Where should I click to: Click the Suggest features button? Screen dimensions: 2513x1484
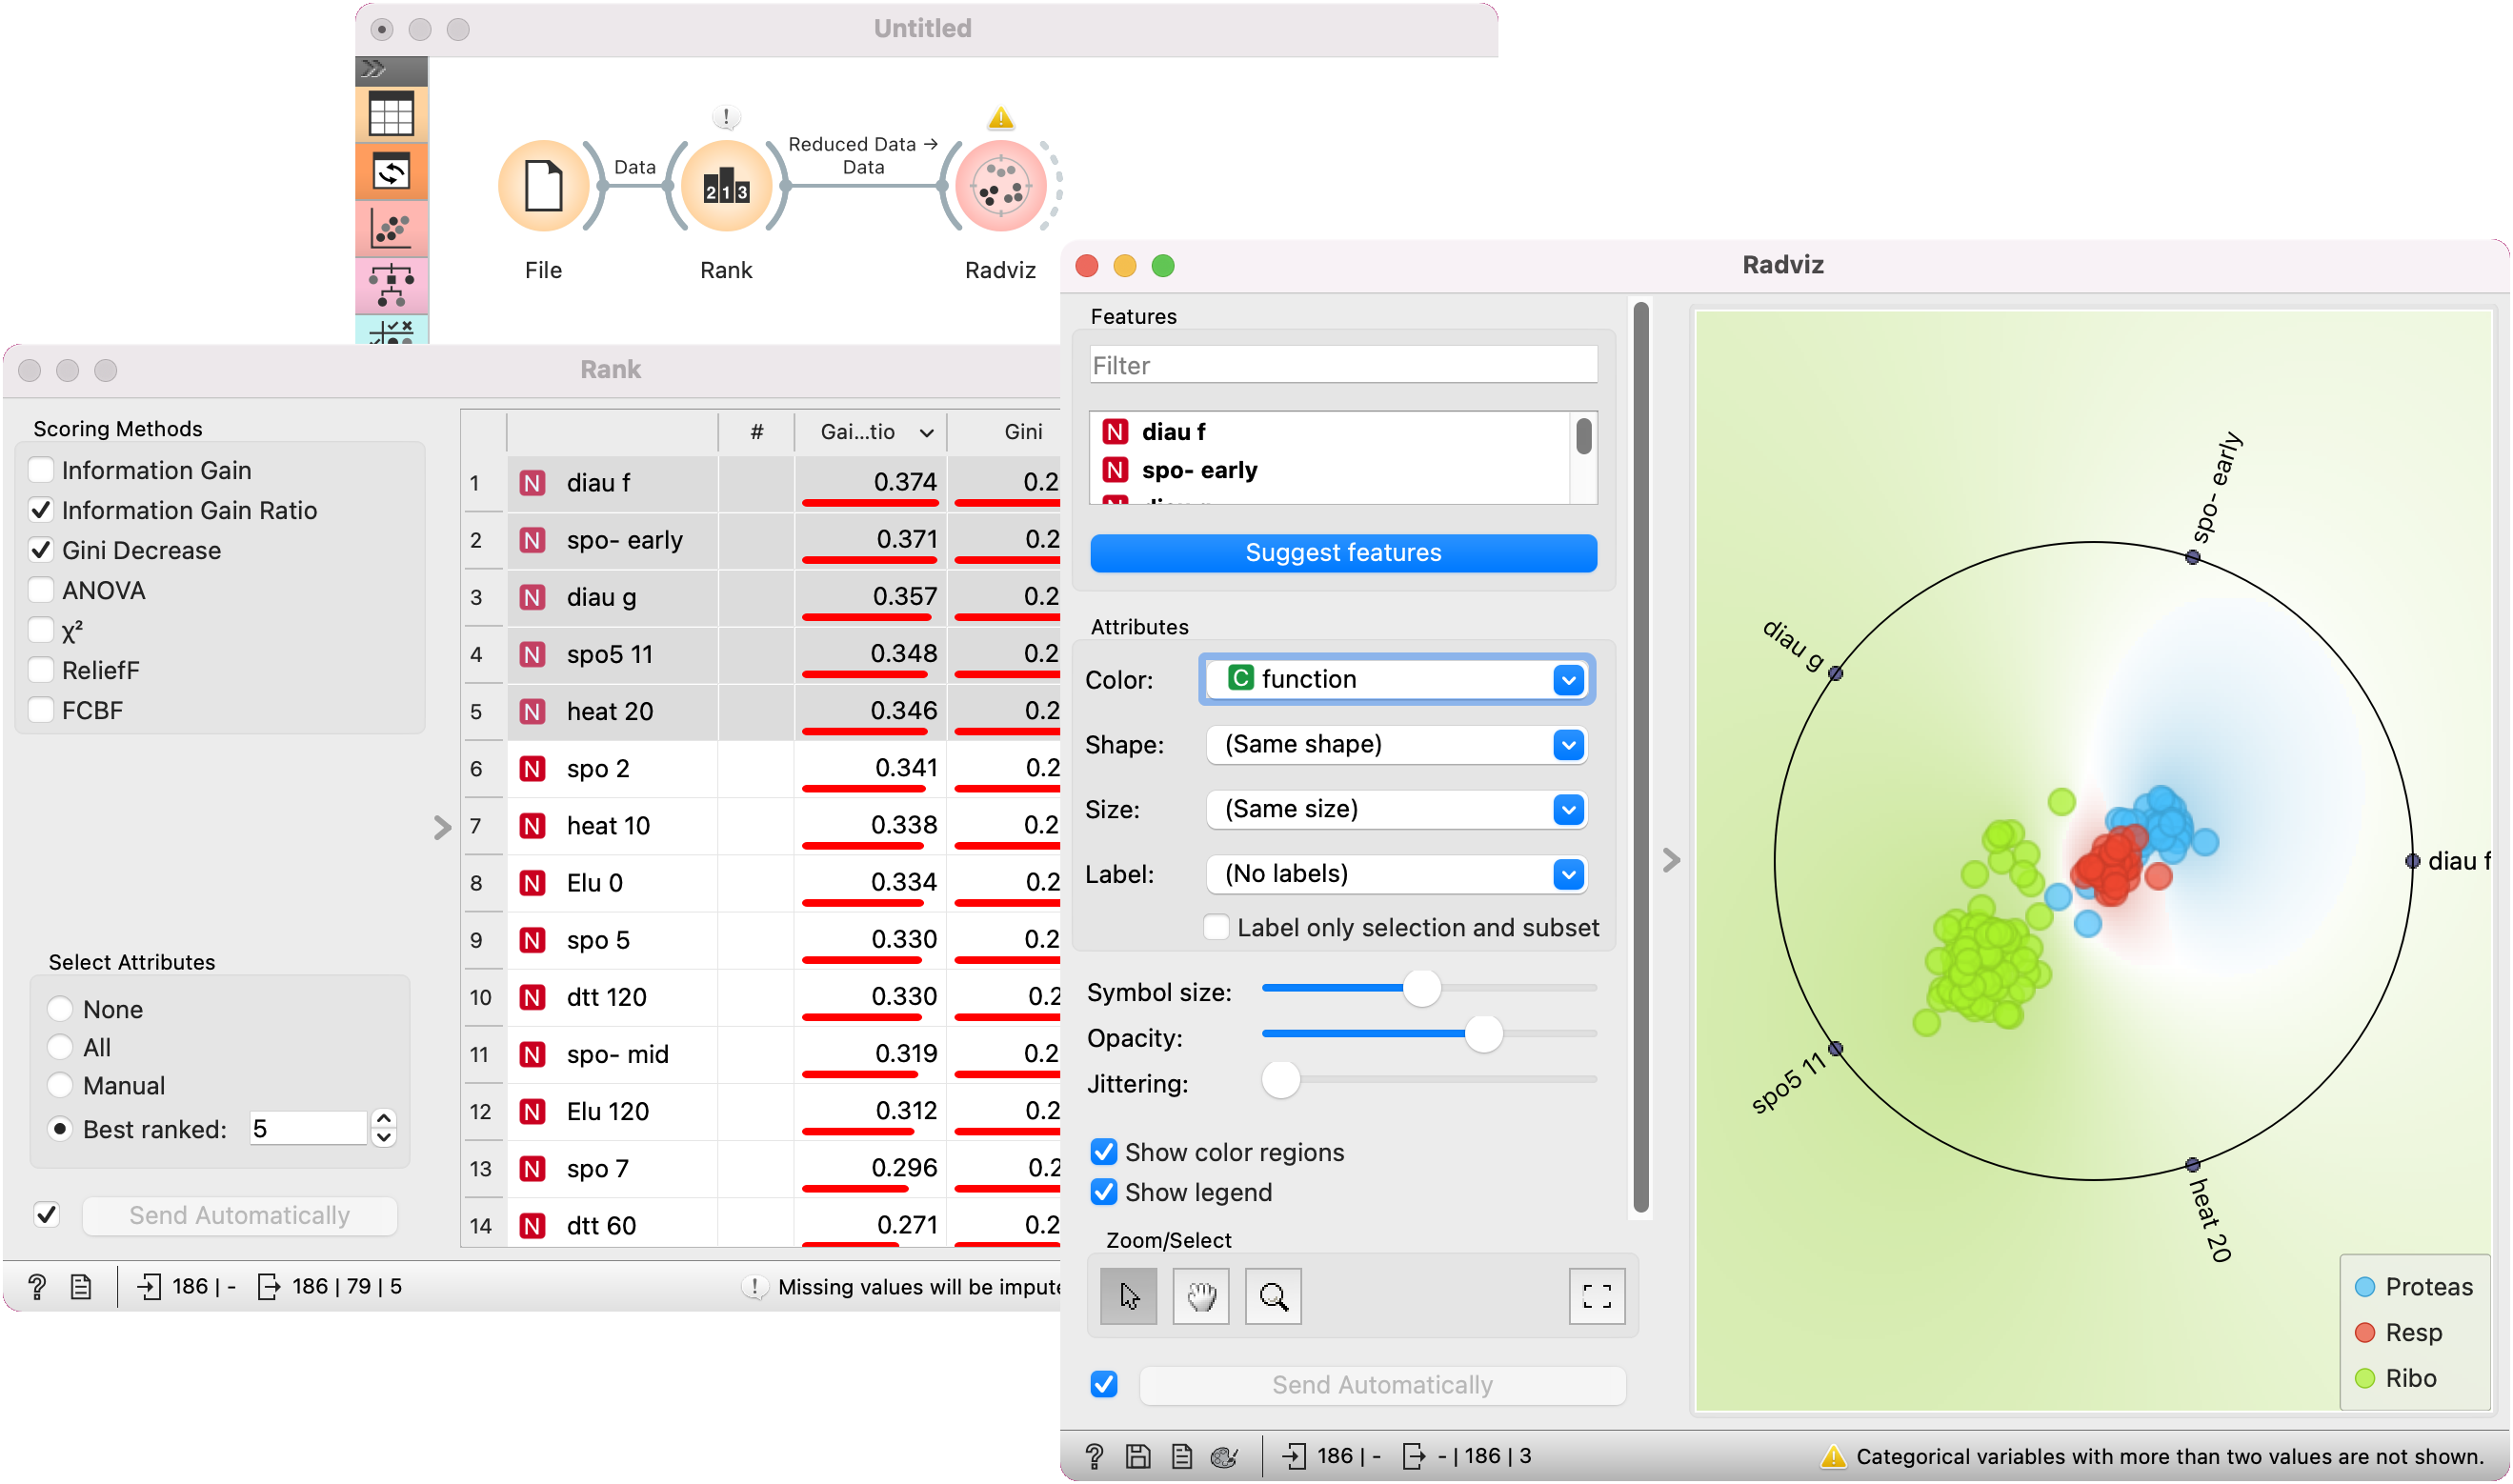(1343, 553)
